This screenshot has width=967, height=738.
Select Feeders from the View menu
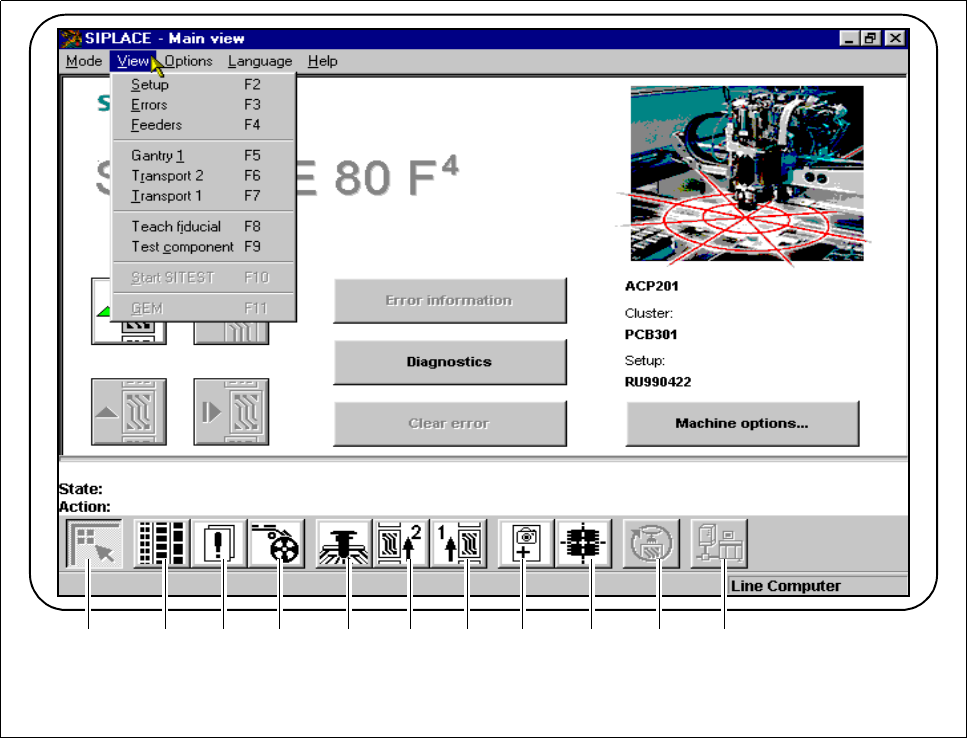156,125
